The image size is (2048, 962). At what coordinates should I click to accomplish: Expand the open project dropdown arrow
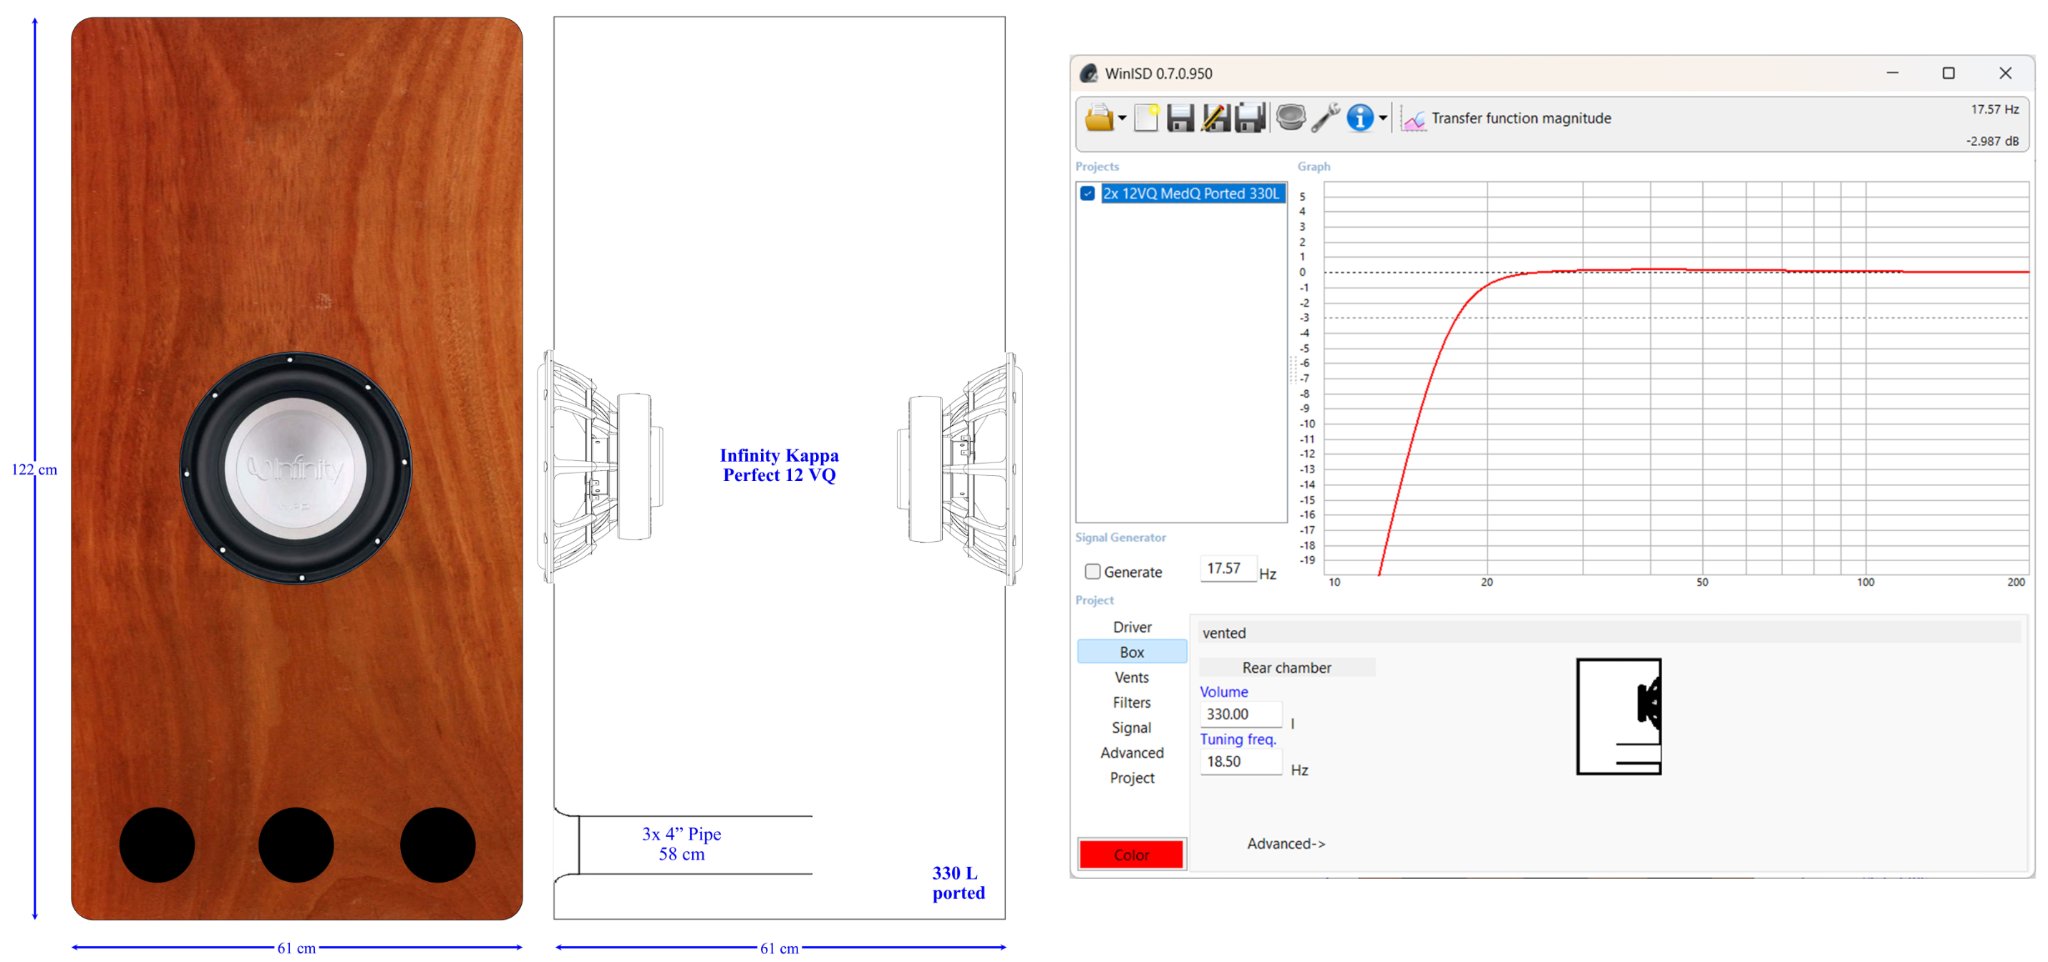pyautogui.click(x=1122, y=118)
